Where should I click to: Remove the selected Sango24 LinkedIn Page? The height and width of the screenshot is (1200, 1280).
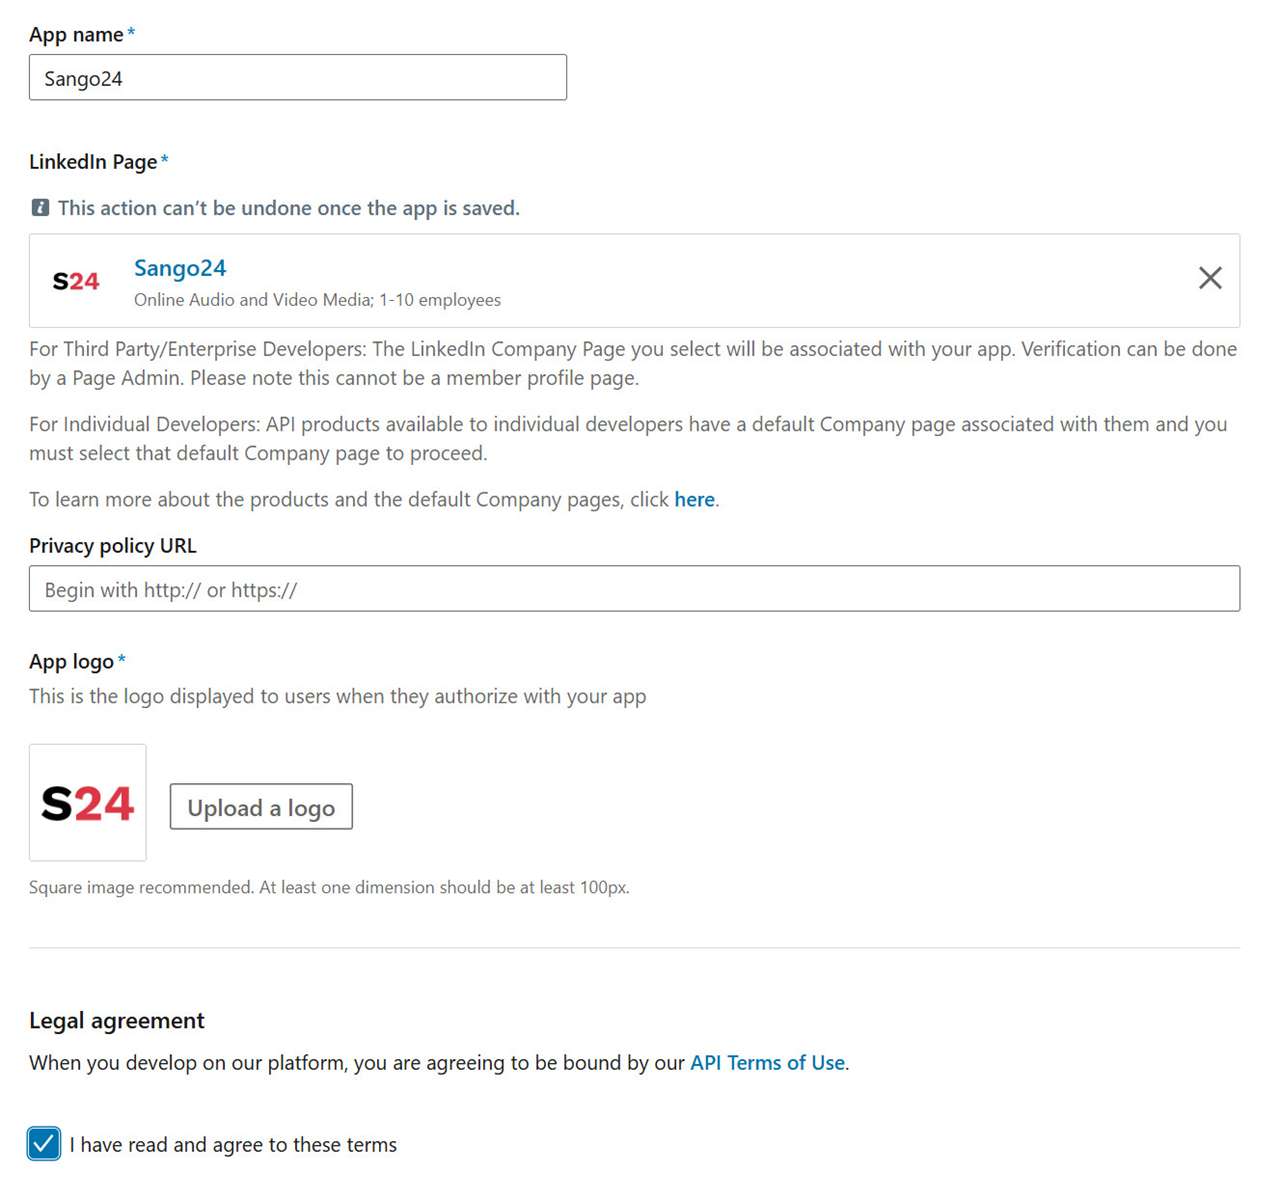(x=1210, y=278)
